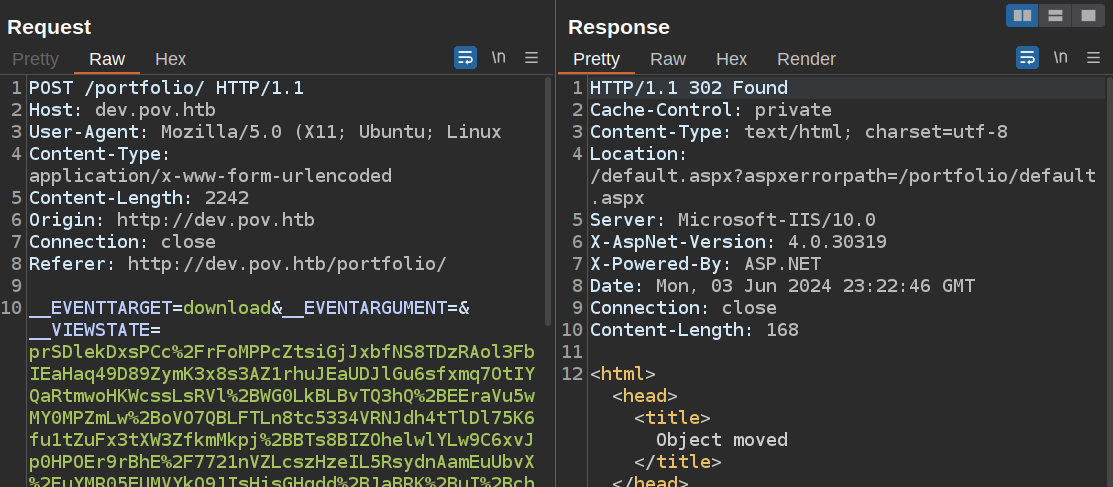
Task: Click the 'HTTP/1.1 302 Found' response line
Action: [x=688, y=88]
